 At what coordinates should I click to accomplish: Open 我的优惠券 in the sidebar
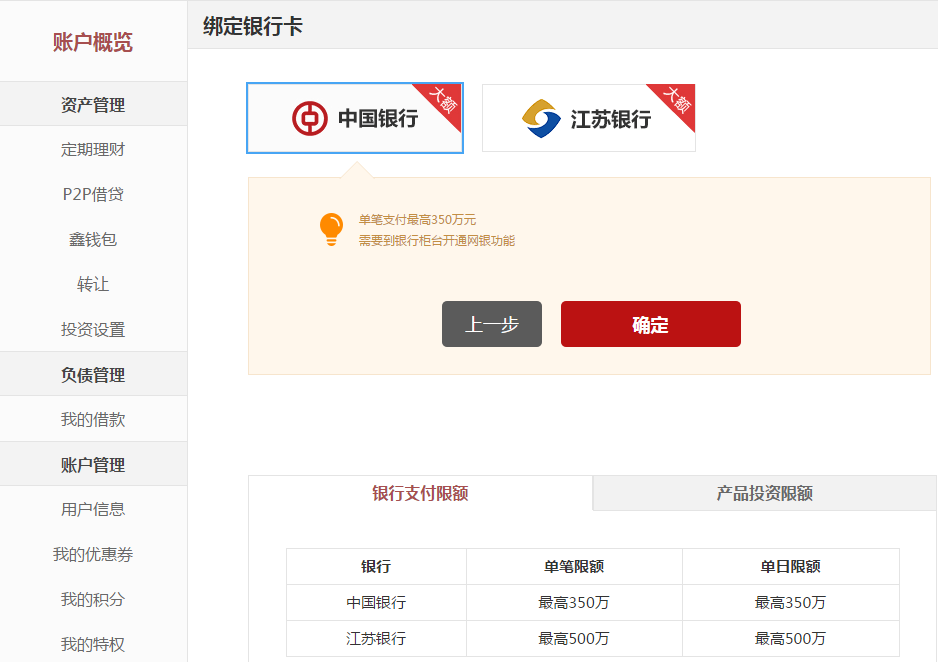(93, 554)
